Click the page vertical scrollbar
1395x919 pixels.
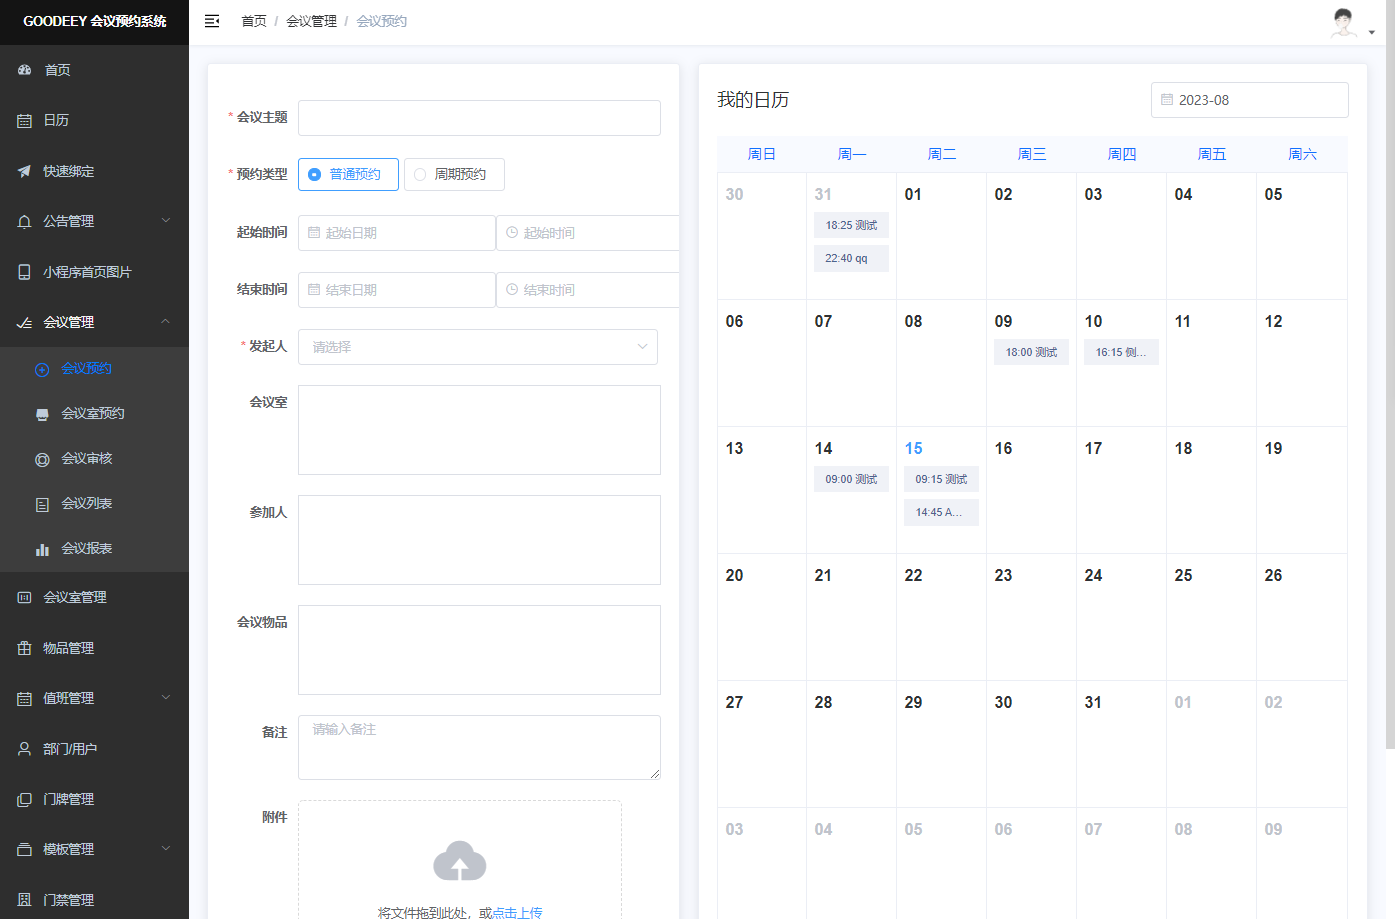1389,400
